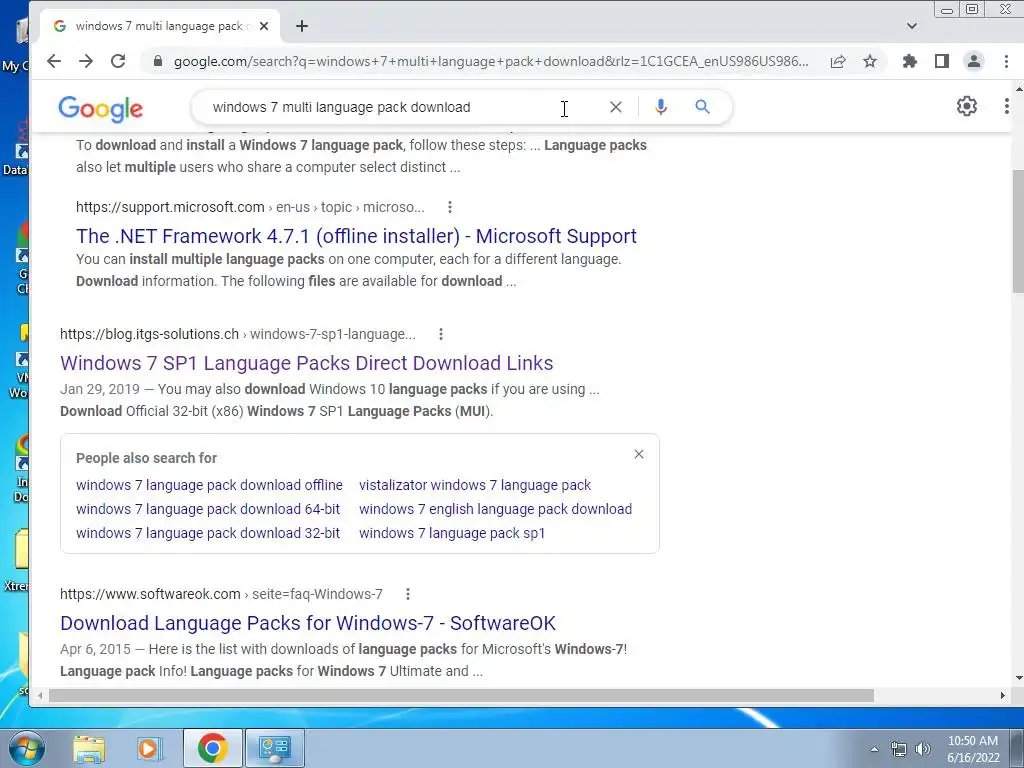The height and width of the screenshot is (768, 1024).
Task: Open Windows 7 SP1 Language Packs Direct Download Links
Action: tap(306, 363)
